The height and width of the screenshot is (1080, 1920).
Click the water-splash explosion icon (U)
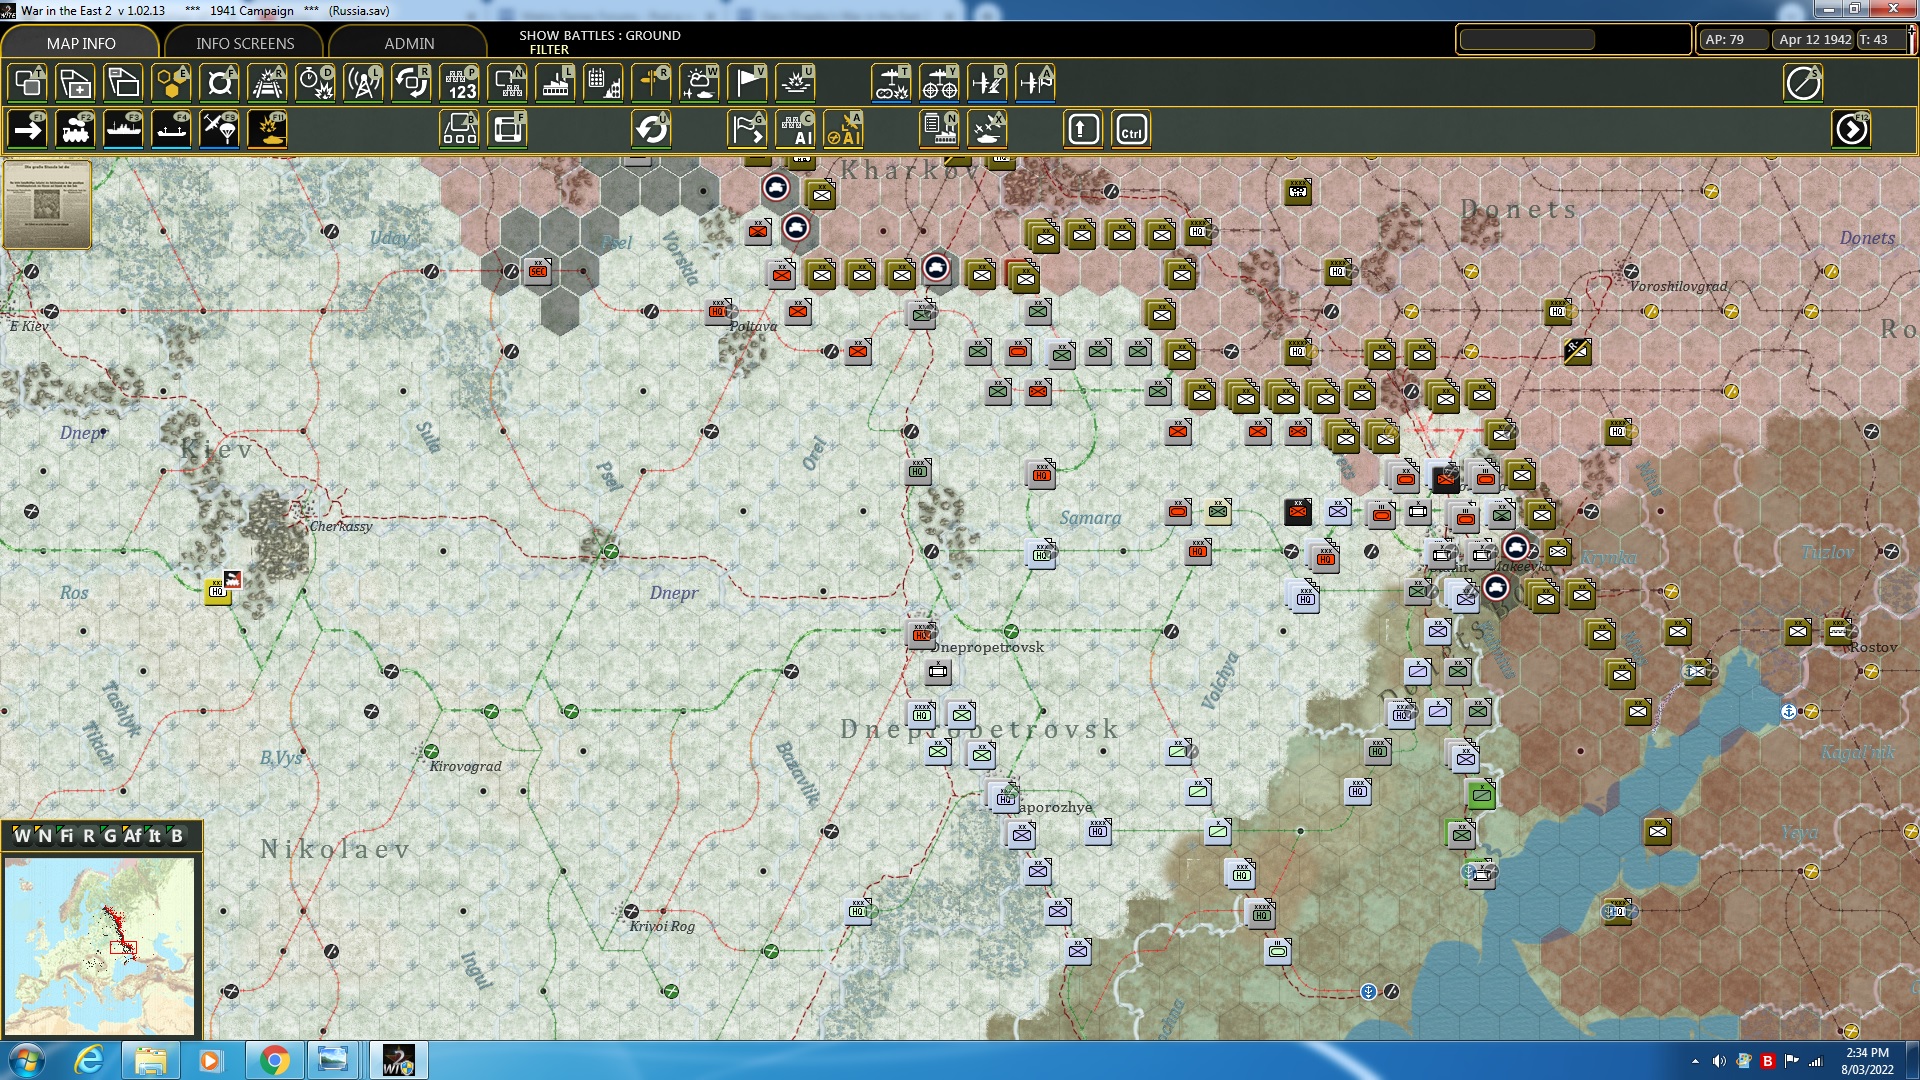[x=795, y=83]
